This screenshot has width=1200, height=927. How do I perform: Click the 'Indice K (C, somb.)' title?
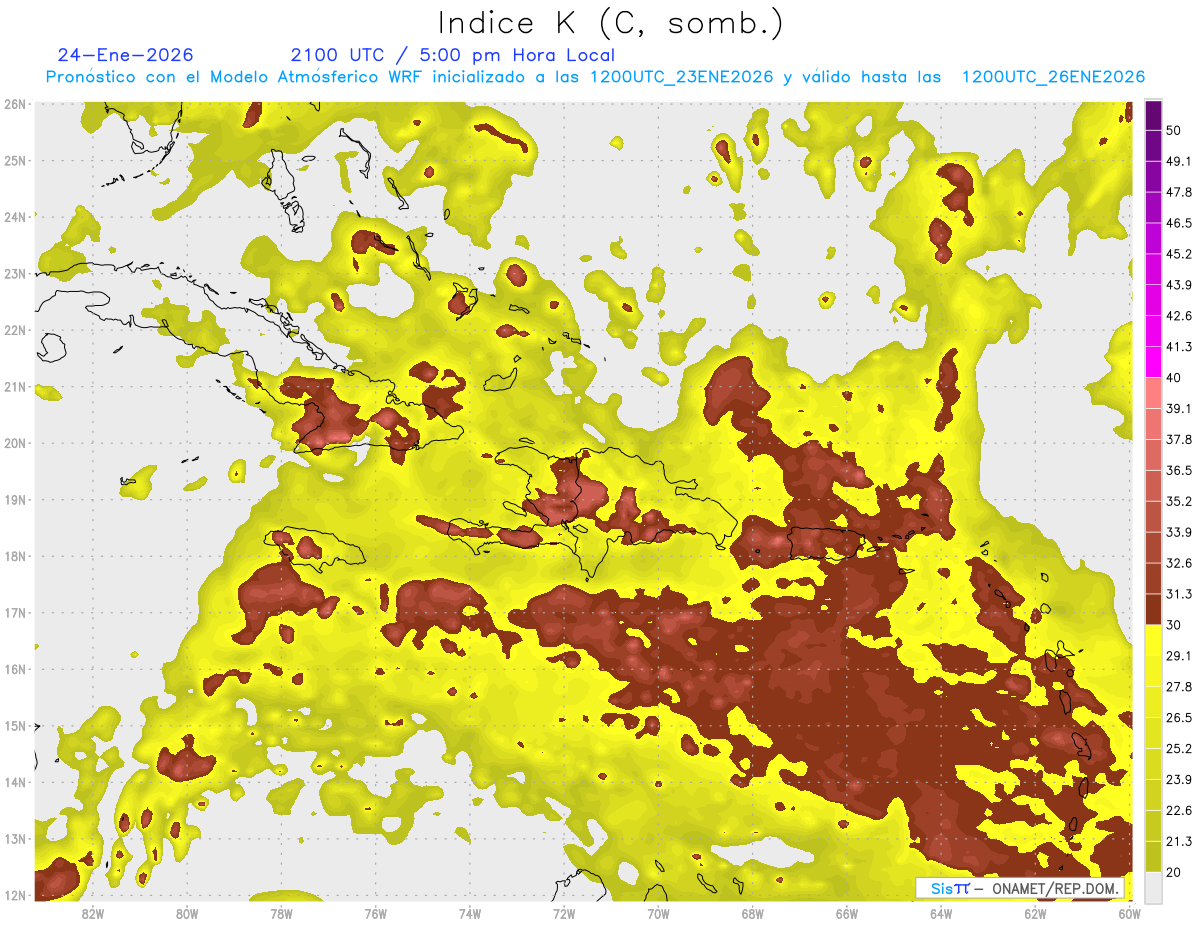611,23
